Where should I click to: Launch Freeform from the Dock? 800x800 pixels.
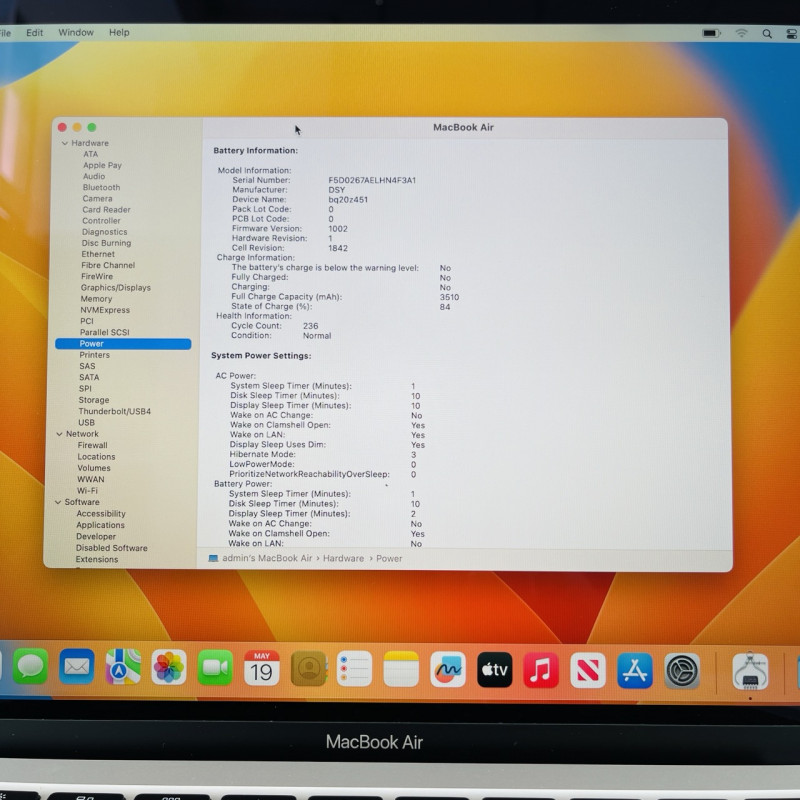447,669
